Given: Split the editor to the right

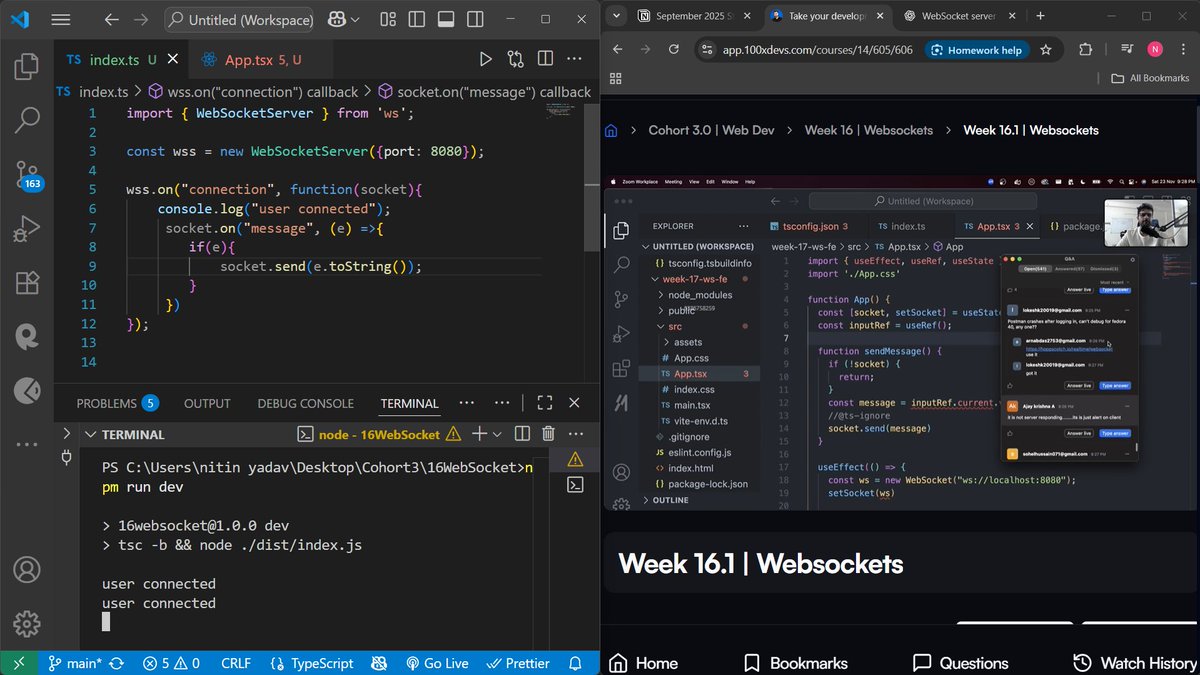Looking at the screenshot, I should pyautogui.click(x=546, y=59).
